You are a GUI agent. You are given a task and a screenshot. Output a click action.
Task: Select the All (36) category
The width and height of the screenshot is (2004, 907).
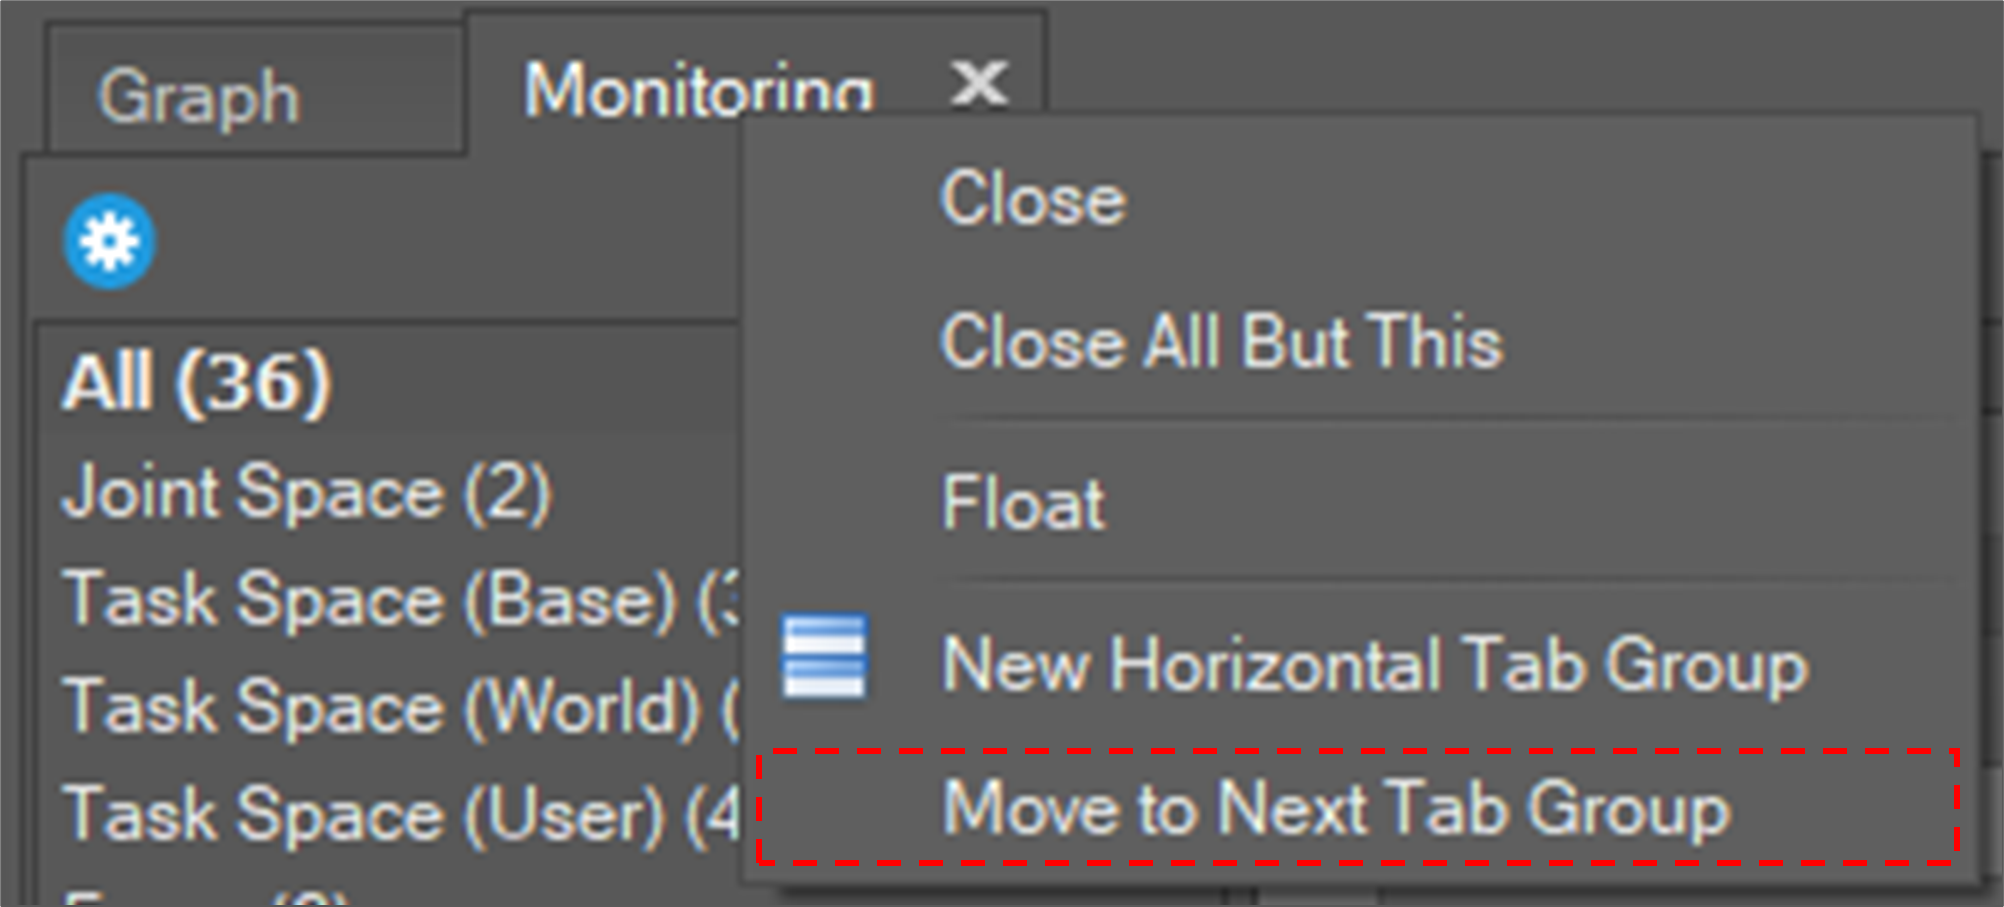(x=196, y=382)
